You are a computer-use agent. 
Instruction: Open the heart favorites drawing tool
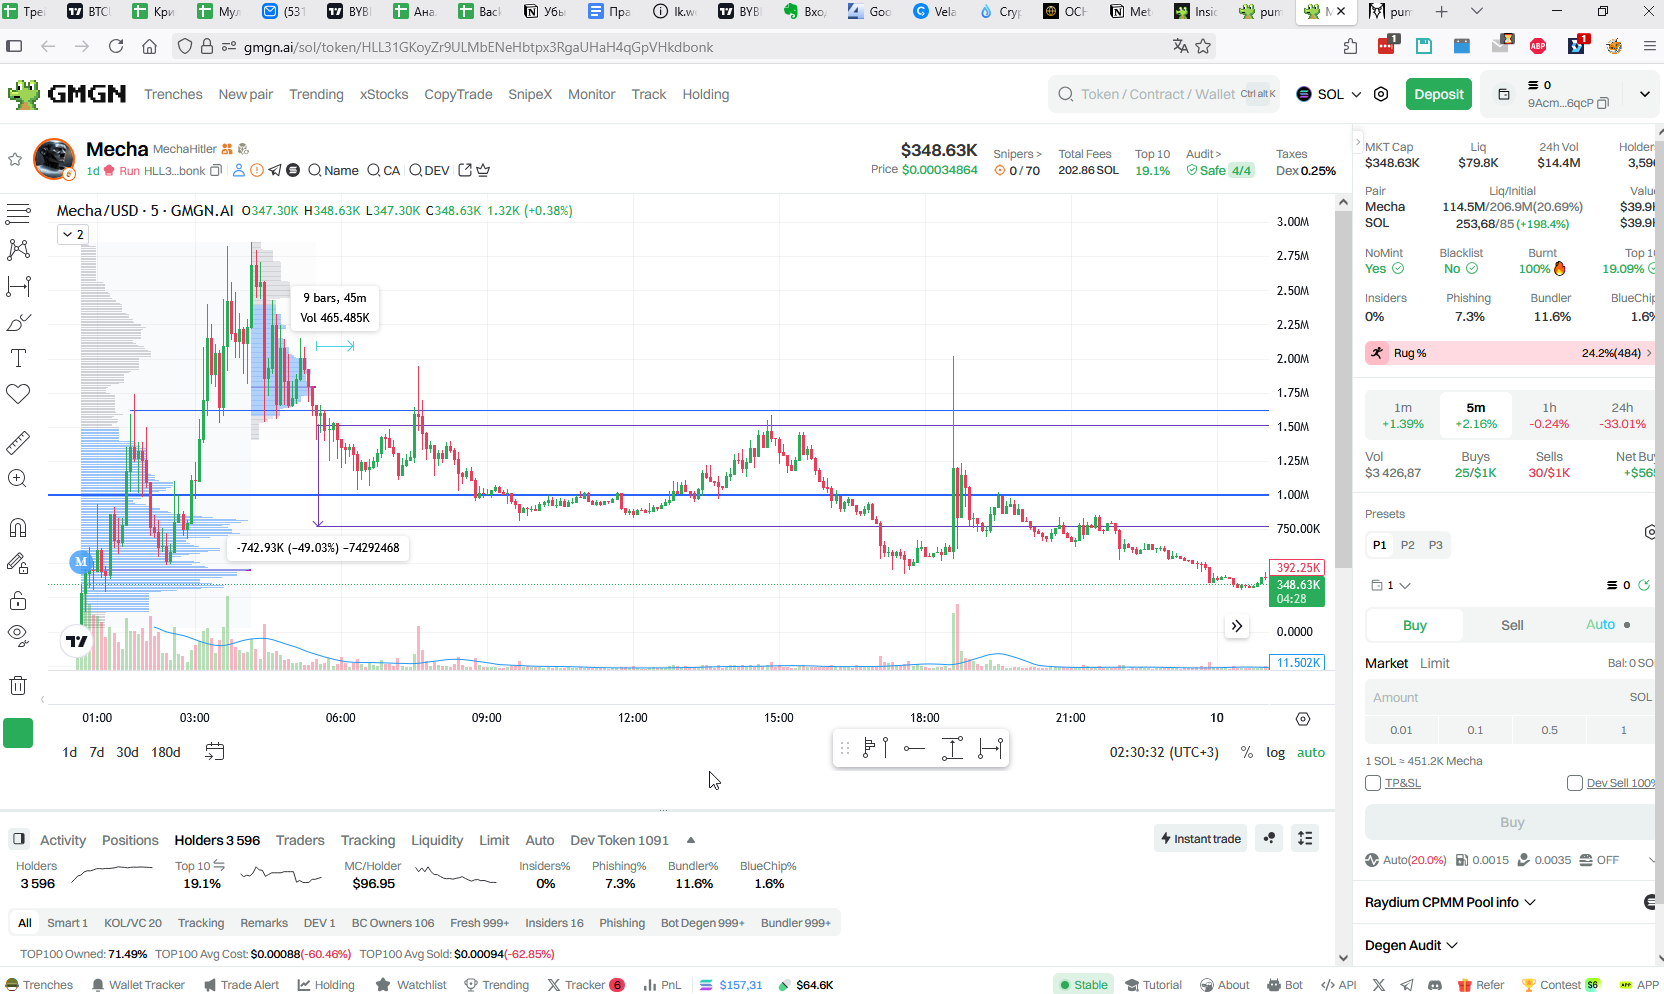coord(18,394)
